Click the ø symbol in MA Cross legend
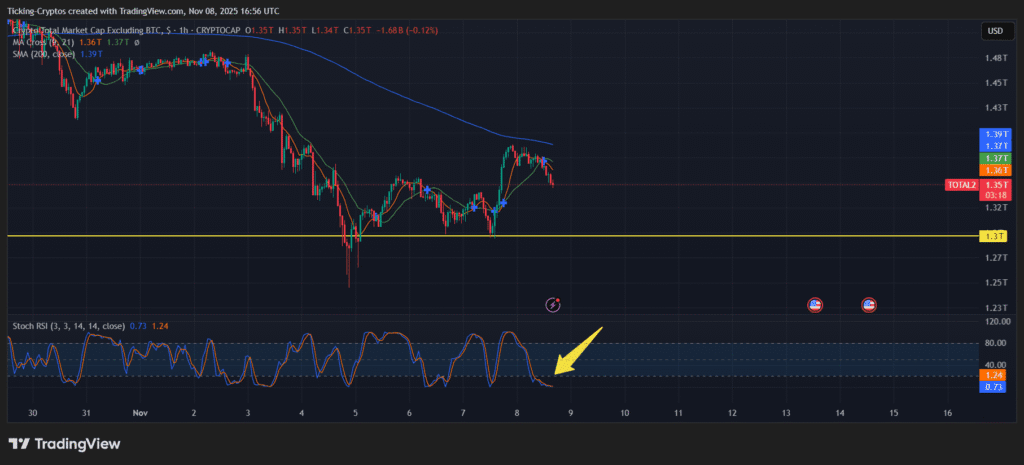The height and width of the screenshot is (465, 1024). 136,42
